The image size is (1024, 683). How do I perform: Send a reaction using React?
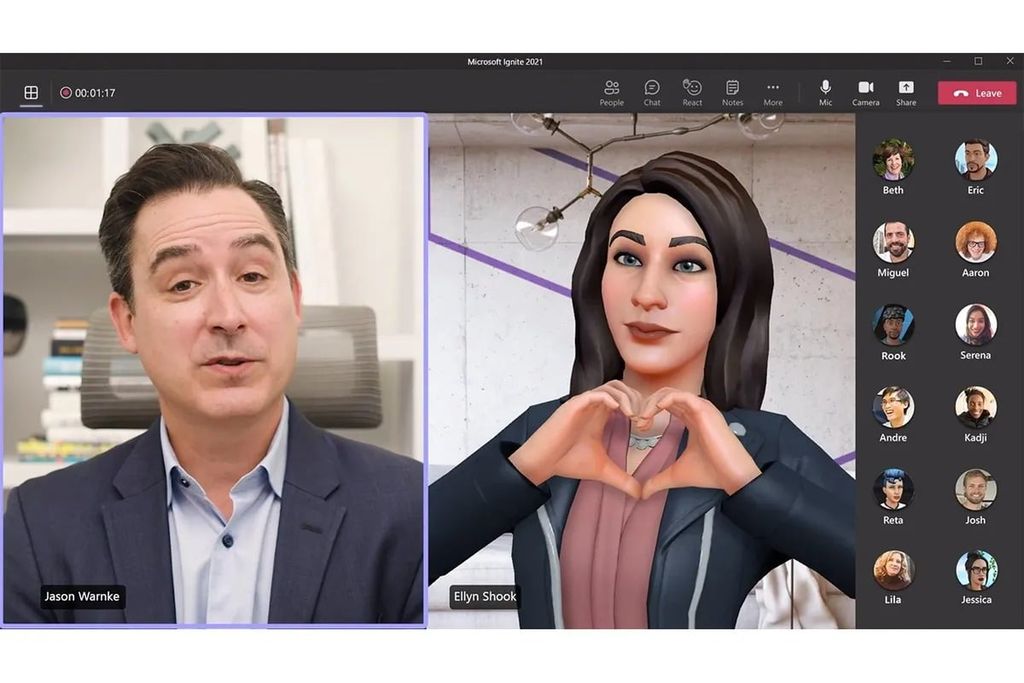tap(691, 92)
